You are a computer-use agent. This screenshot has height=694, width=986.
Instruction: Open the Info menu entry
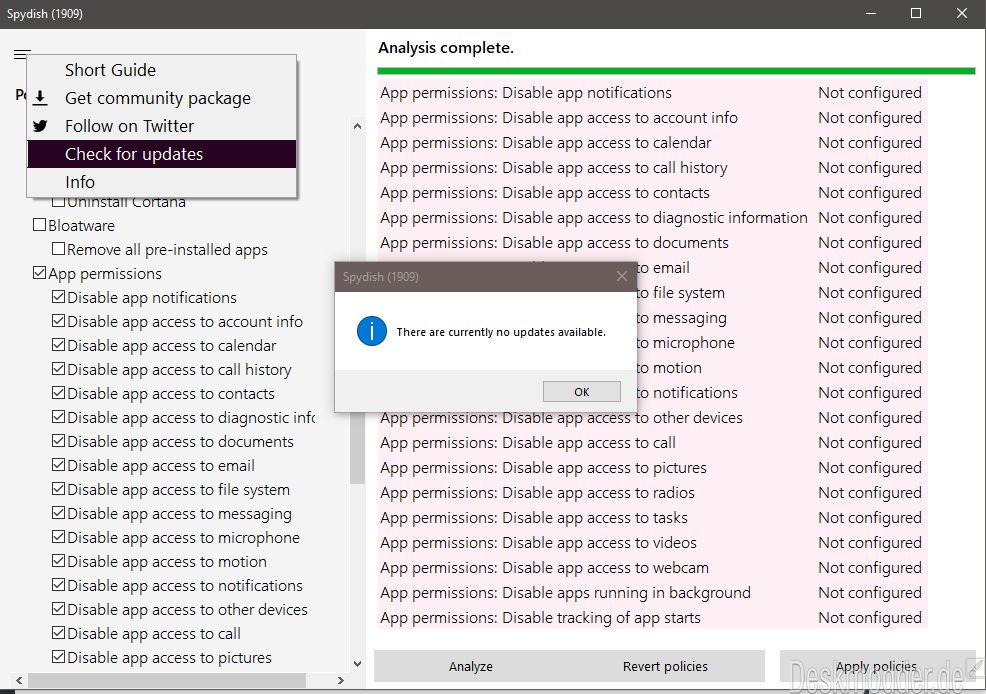pyautogui.click(x=162, y=182)
